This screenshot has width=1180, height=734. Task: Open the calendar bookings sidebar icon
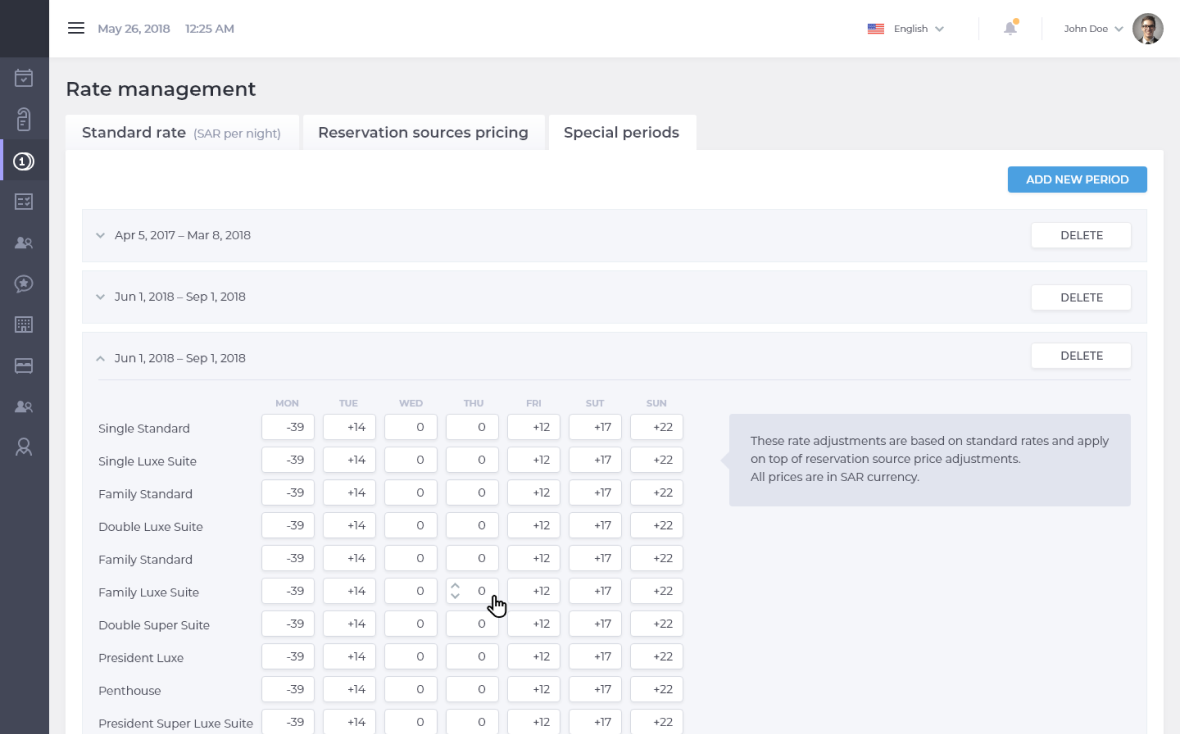[x=24, y=77]
